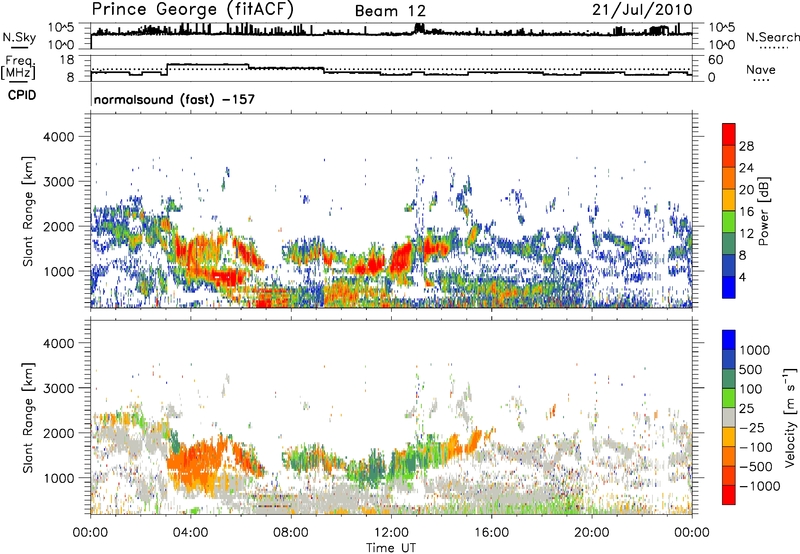The width and height of the screenshot is (800, 554).
Task: Select the normalsound (fast) -157 text
Action: pyautogui.click(x=174, y=99)
